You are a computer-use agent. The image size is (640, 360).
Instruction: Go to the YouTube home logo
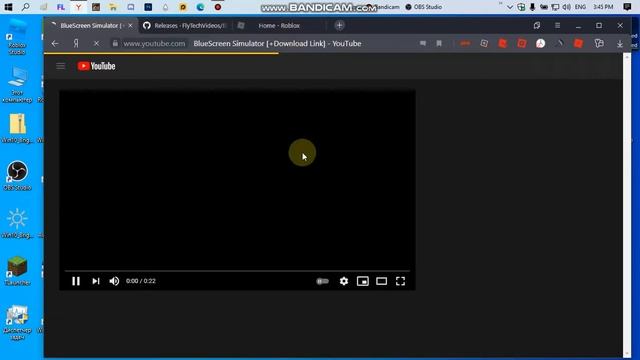pyautogui.click(x=97, y=66)
